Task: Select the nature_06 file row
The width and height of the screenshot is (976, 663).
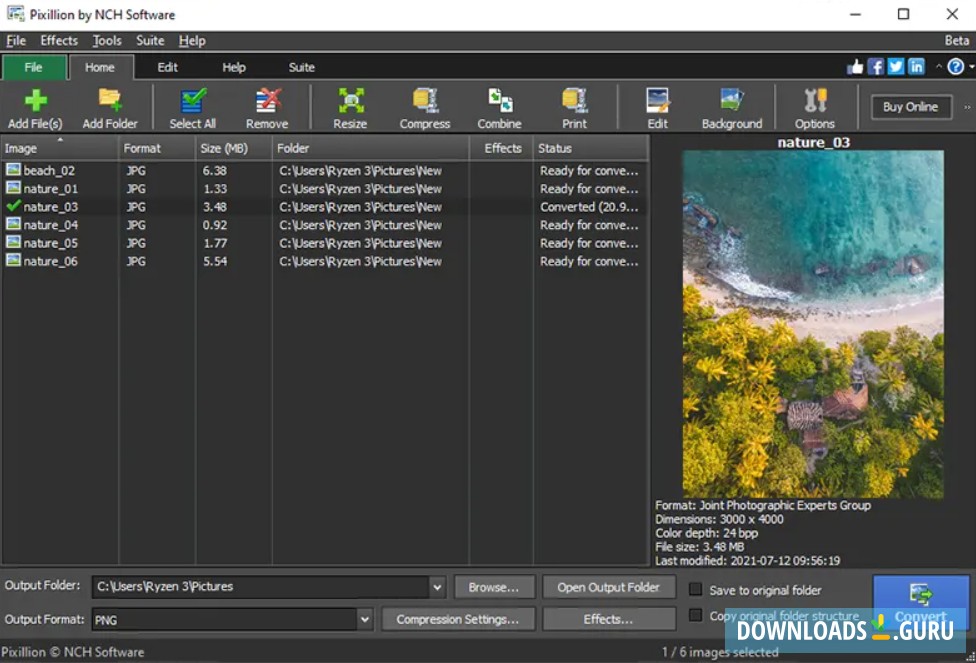Action: point(50,261)
